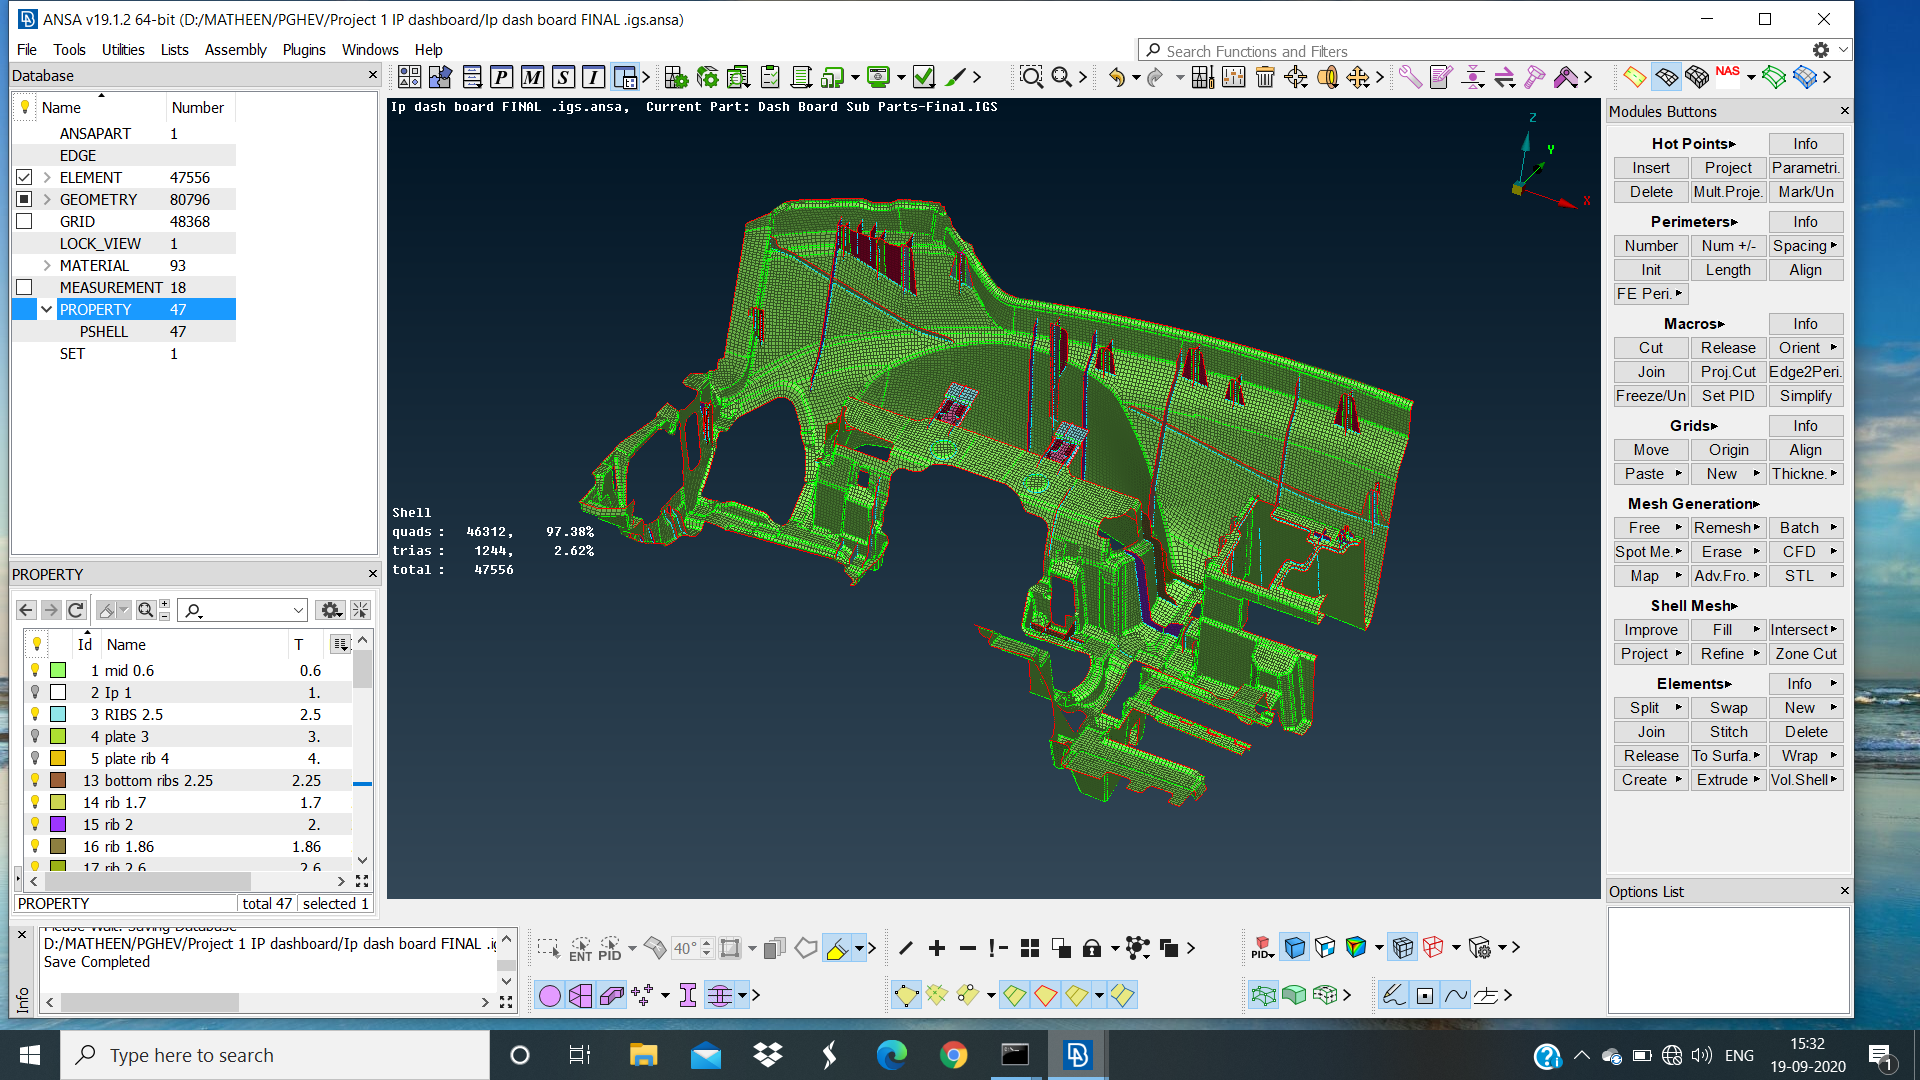Activate the PID selection mode icon
1920x1080 pixels.
(608, 948)
